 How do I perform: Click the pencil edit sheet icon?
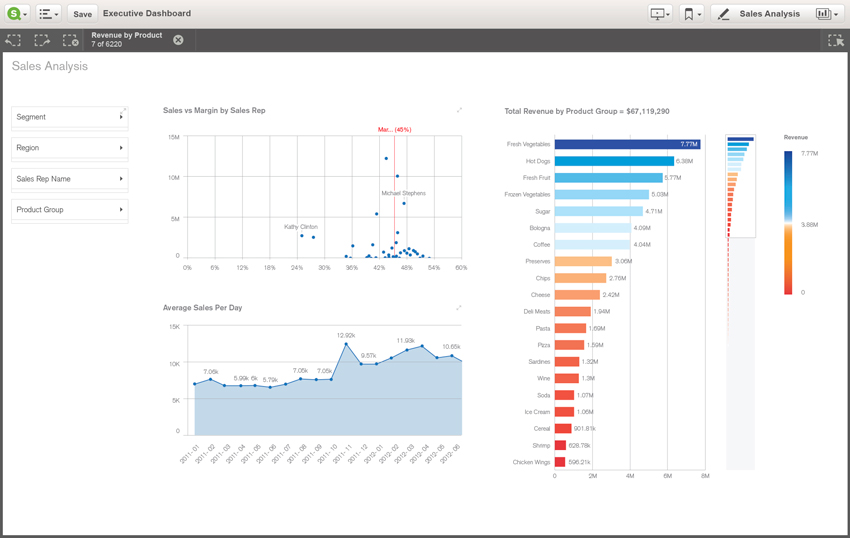tap(723, 14)
